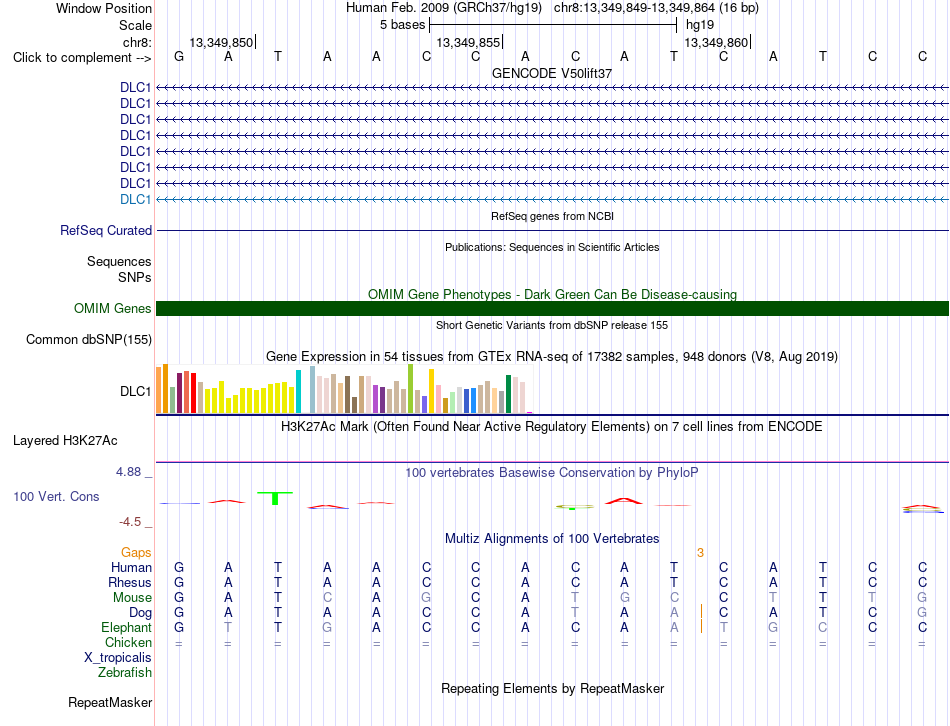This screenshot has width=950, height=726.
Task: Click the RefSeq Curated intron line
Action: (x=552, y=230)
